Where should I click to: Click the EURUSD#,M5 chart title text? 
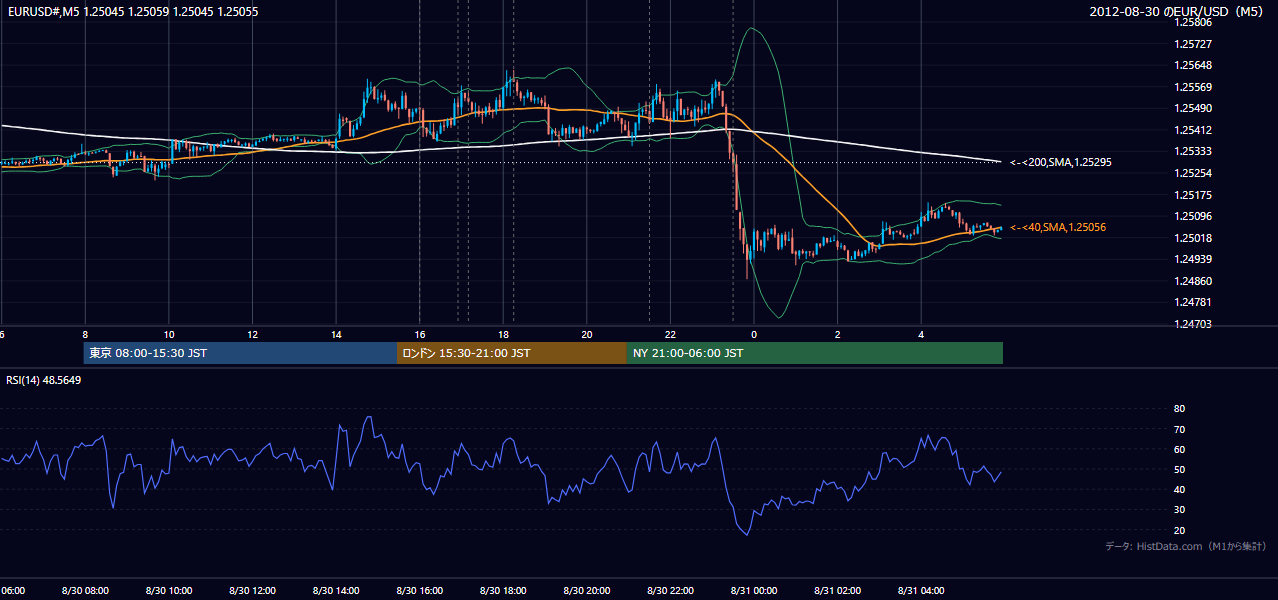131,11
